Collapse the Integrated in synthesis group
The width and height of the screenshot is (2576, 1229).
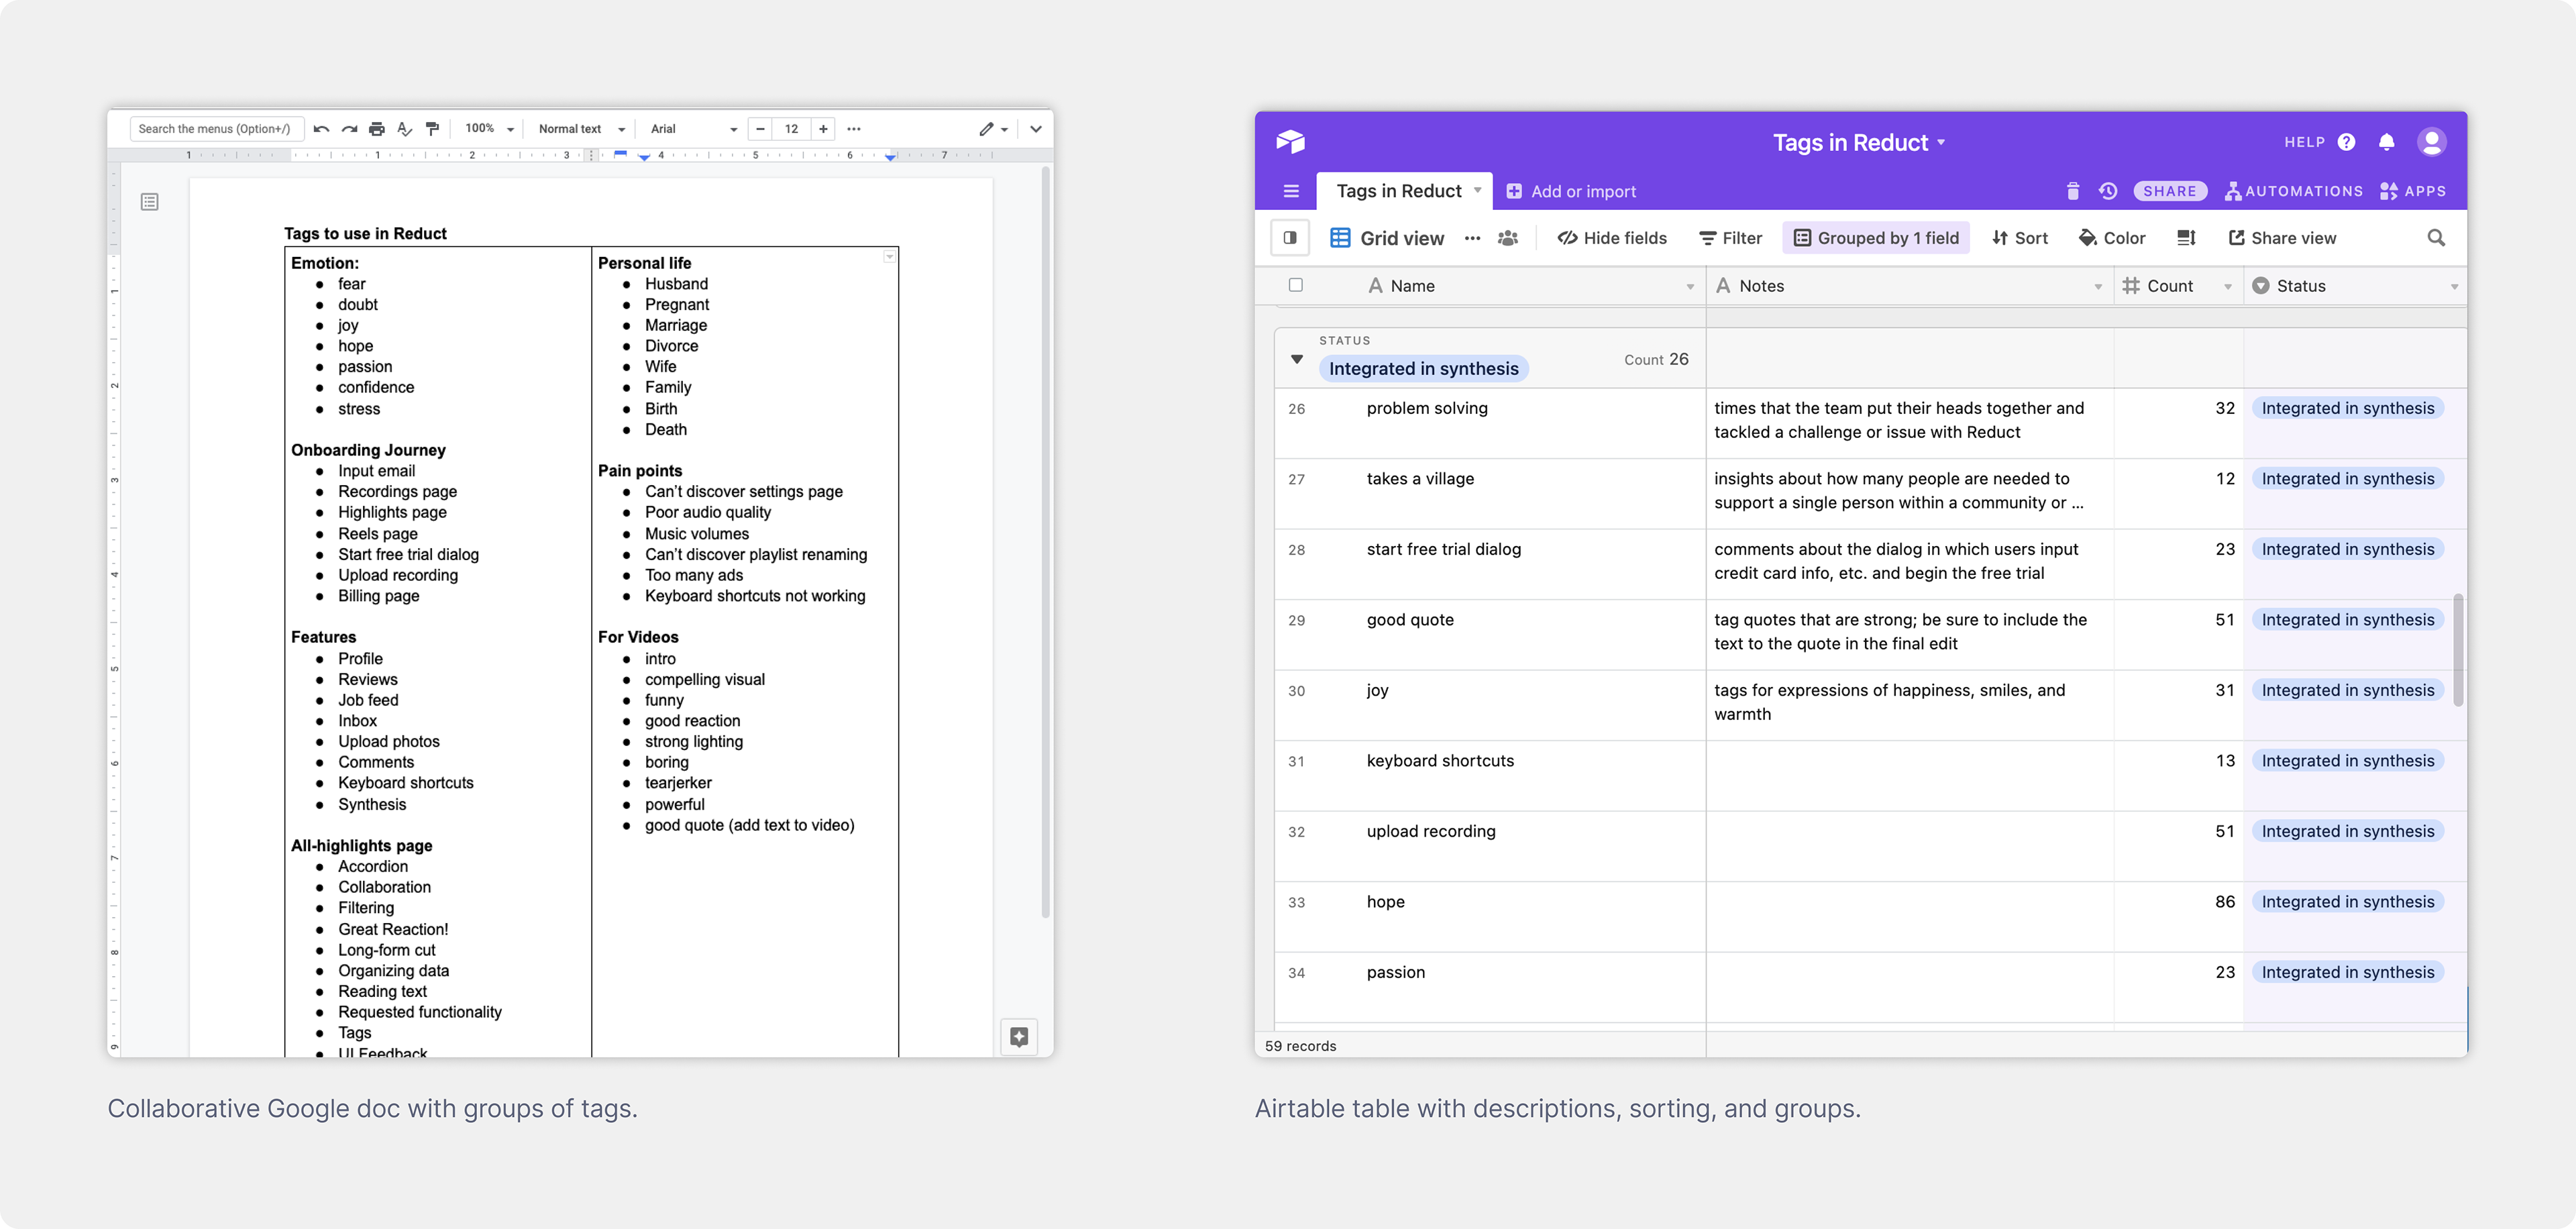[x=1297, y=359]
